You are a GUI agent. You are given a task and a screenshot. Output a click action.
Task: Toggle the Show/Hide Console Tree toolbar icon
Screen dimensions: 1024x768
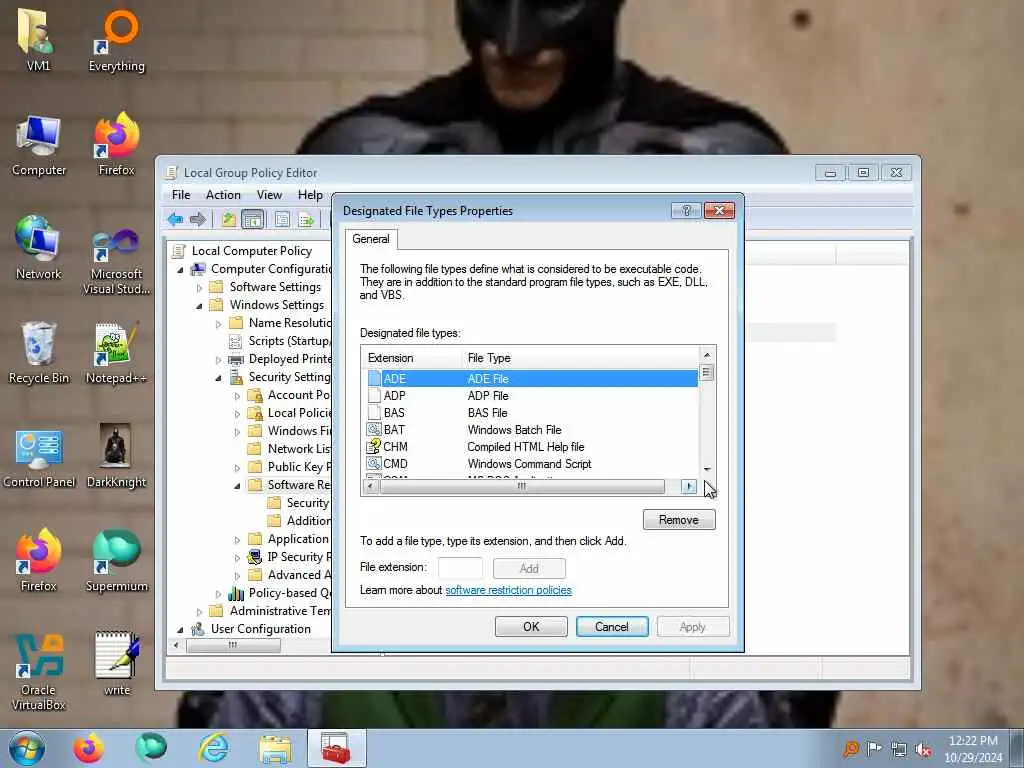252,219
